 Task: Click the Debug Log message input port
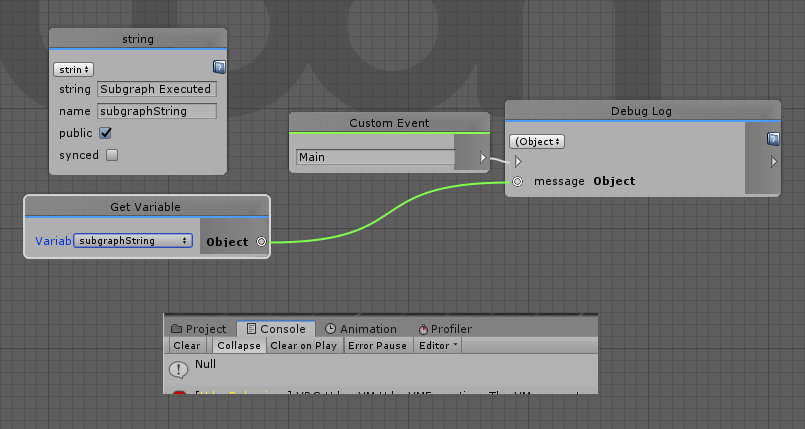click(517, 182)
